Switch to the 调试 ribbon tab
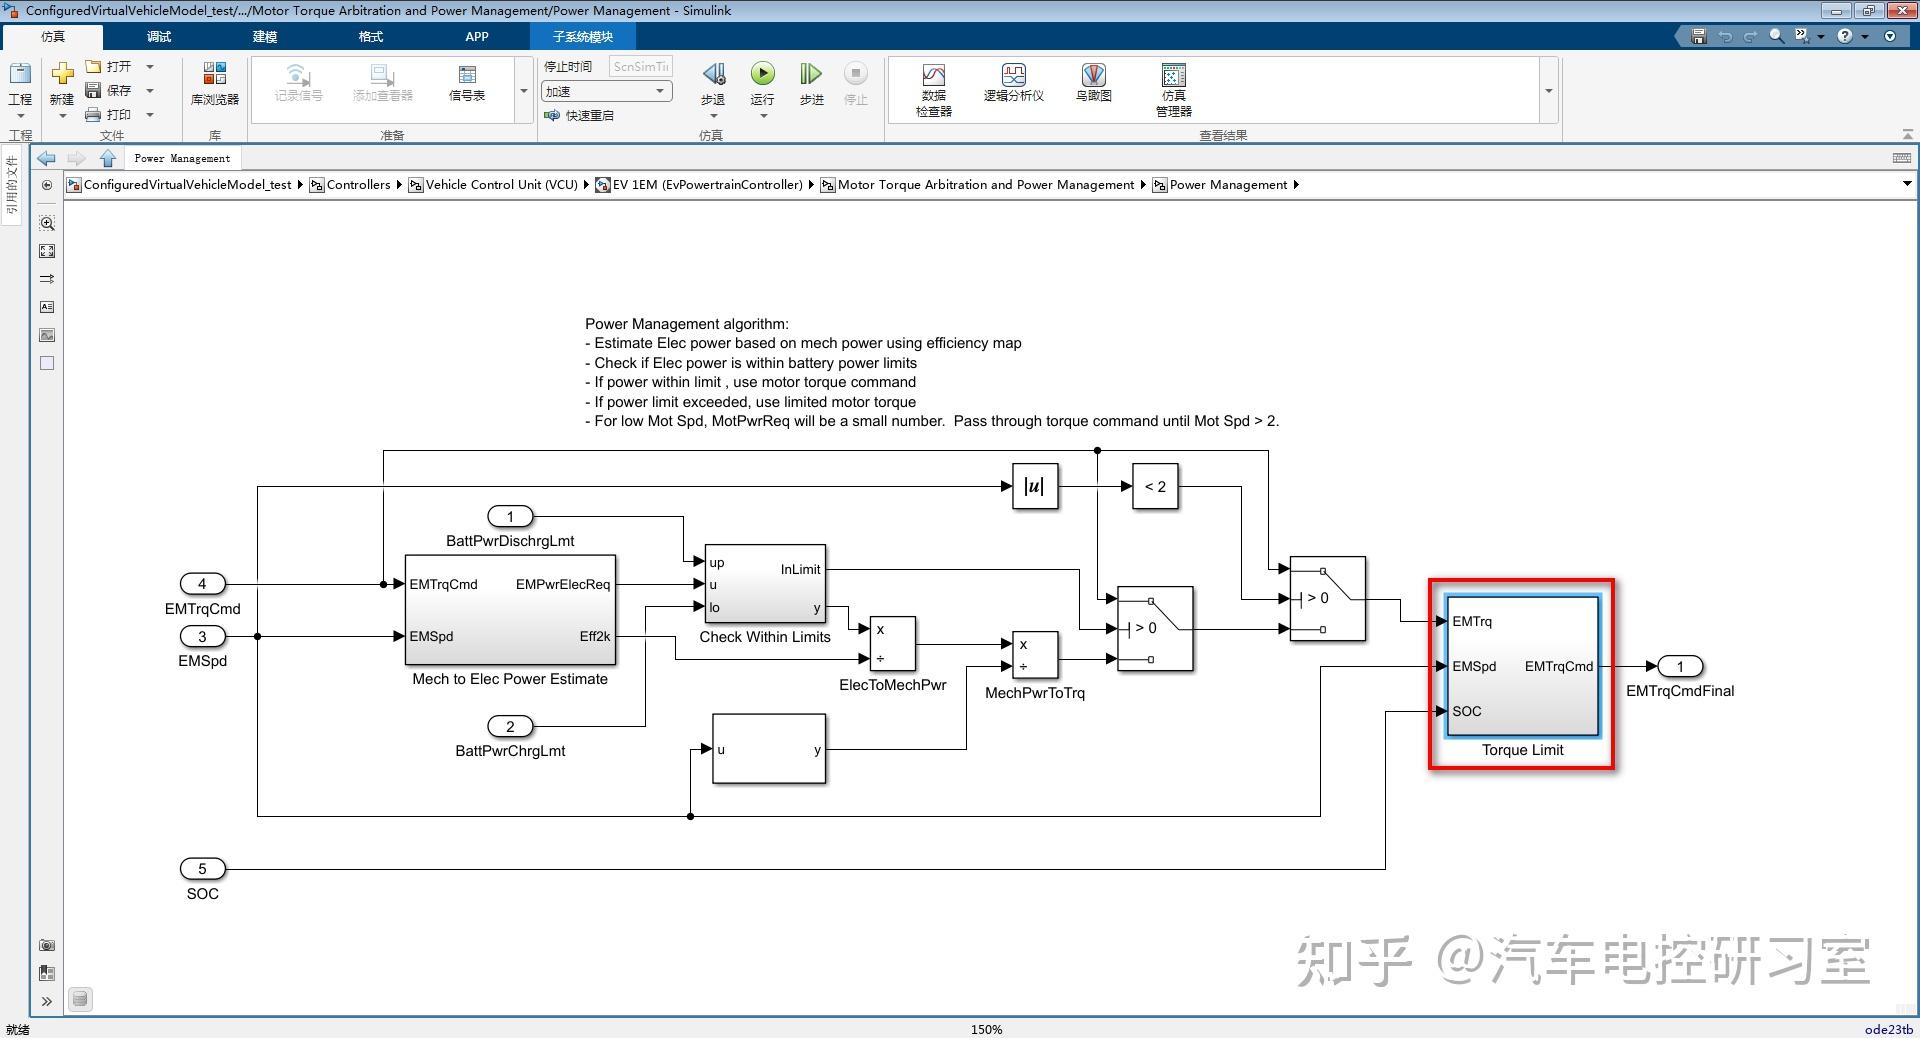Viewport: 1920px width, 1038px height. [x=157, y=36]
